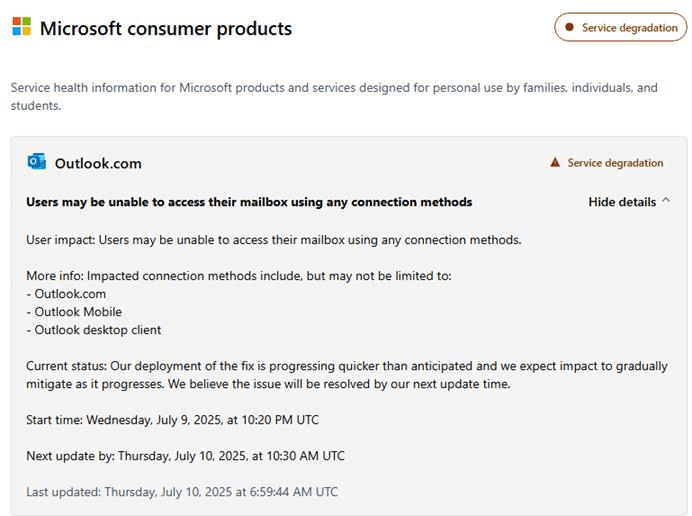Click the Microsoft four-square logo
Screen dimensions: 692x516
click(x=21, y=27)
